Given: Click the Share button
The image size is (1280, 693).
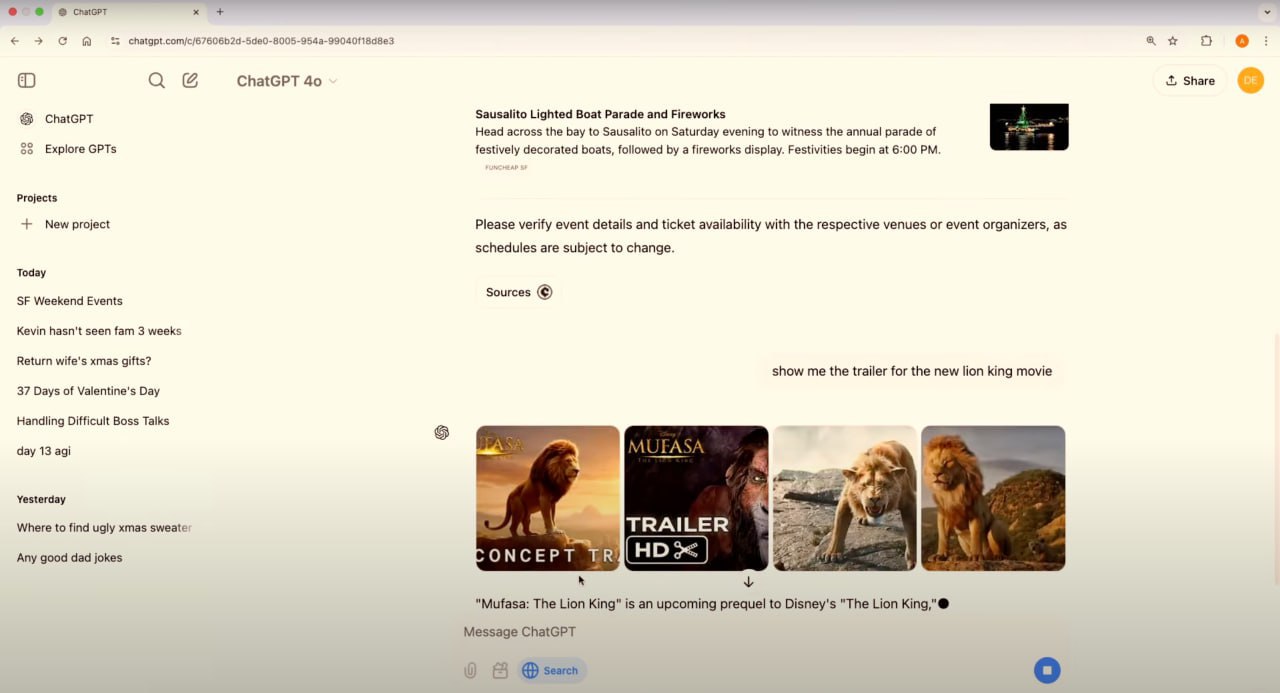Looking at the screenshot, I should point(1189,81).
